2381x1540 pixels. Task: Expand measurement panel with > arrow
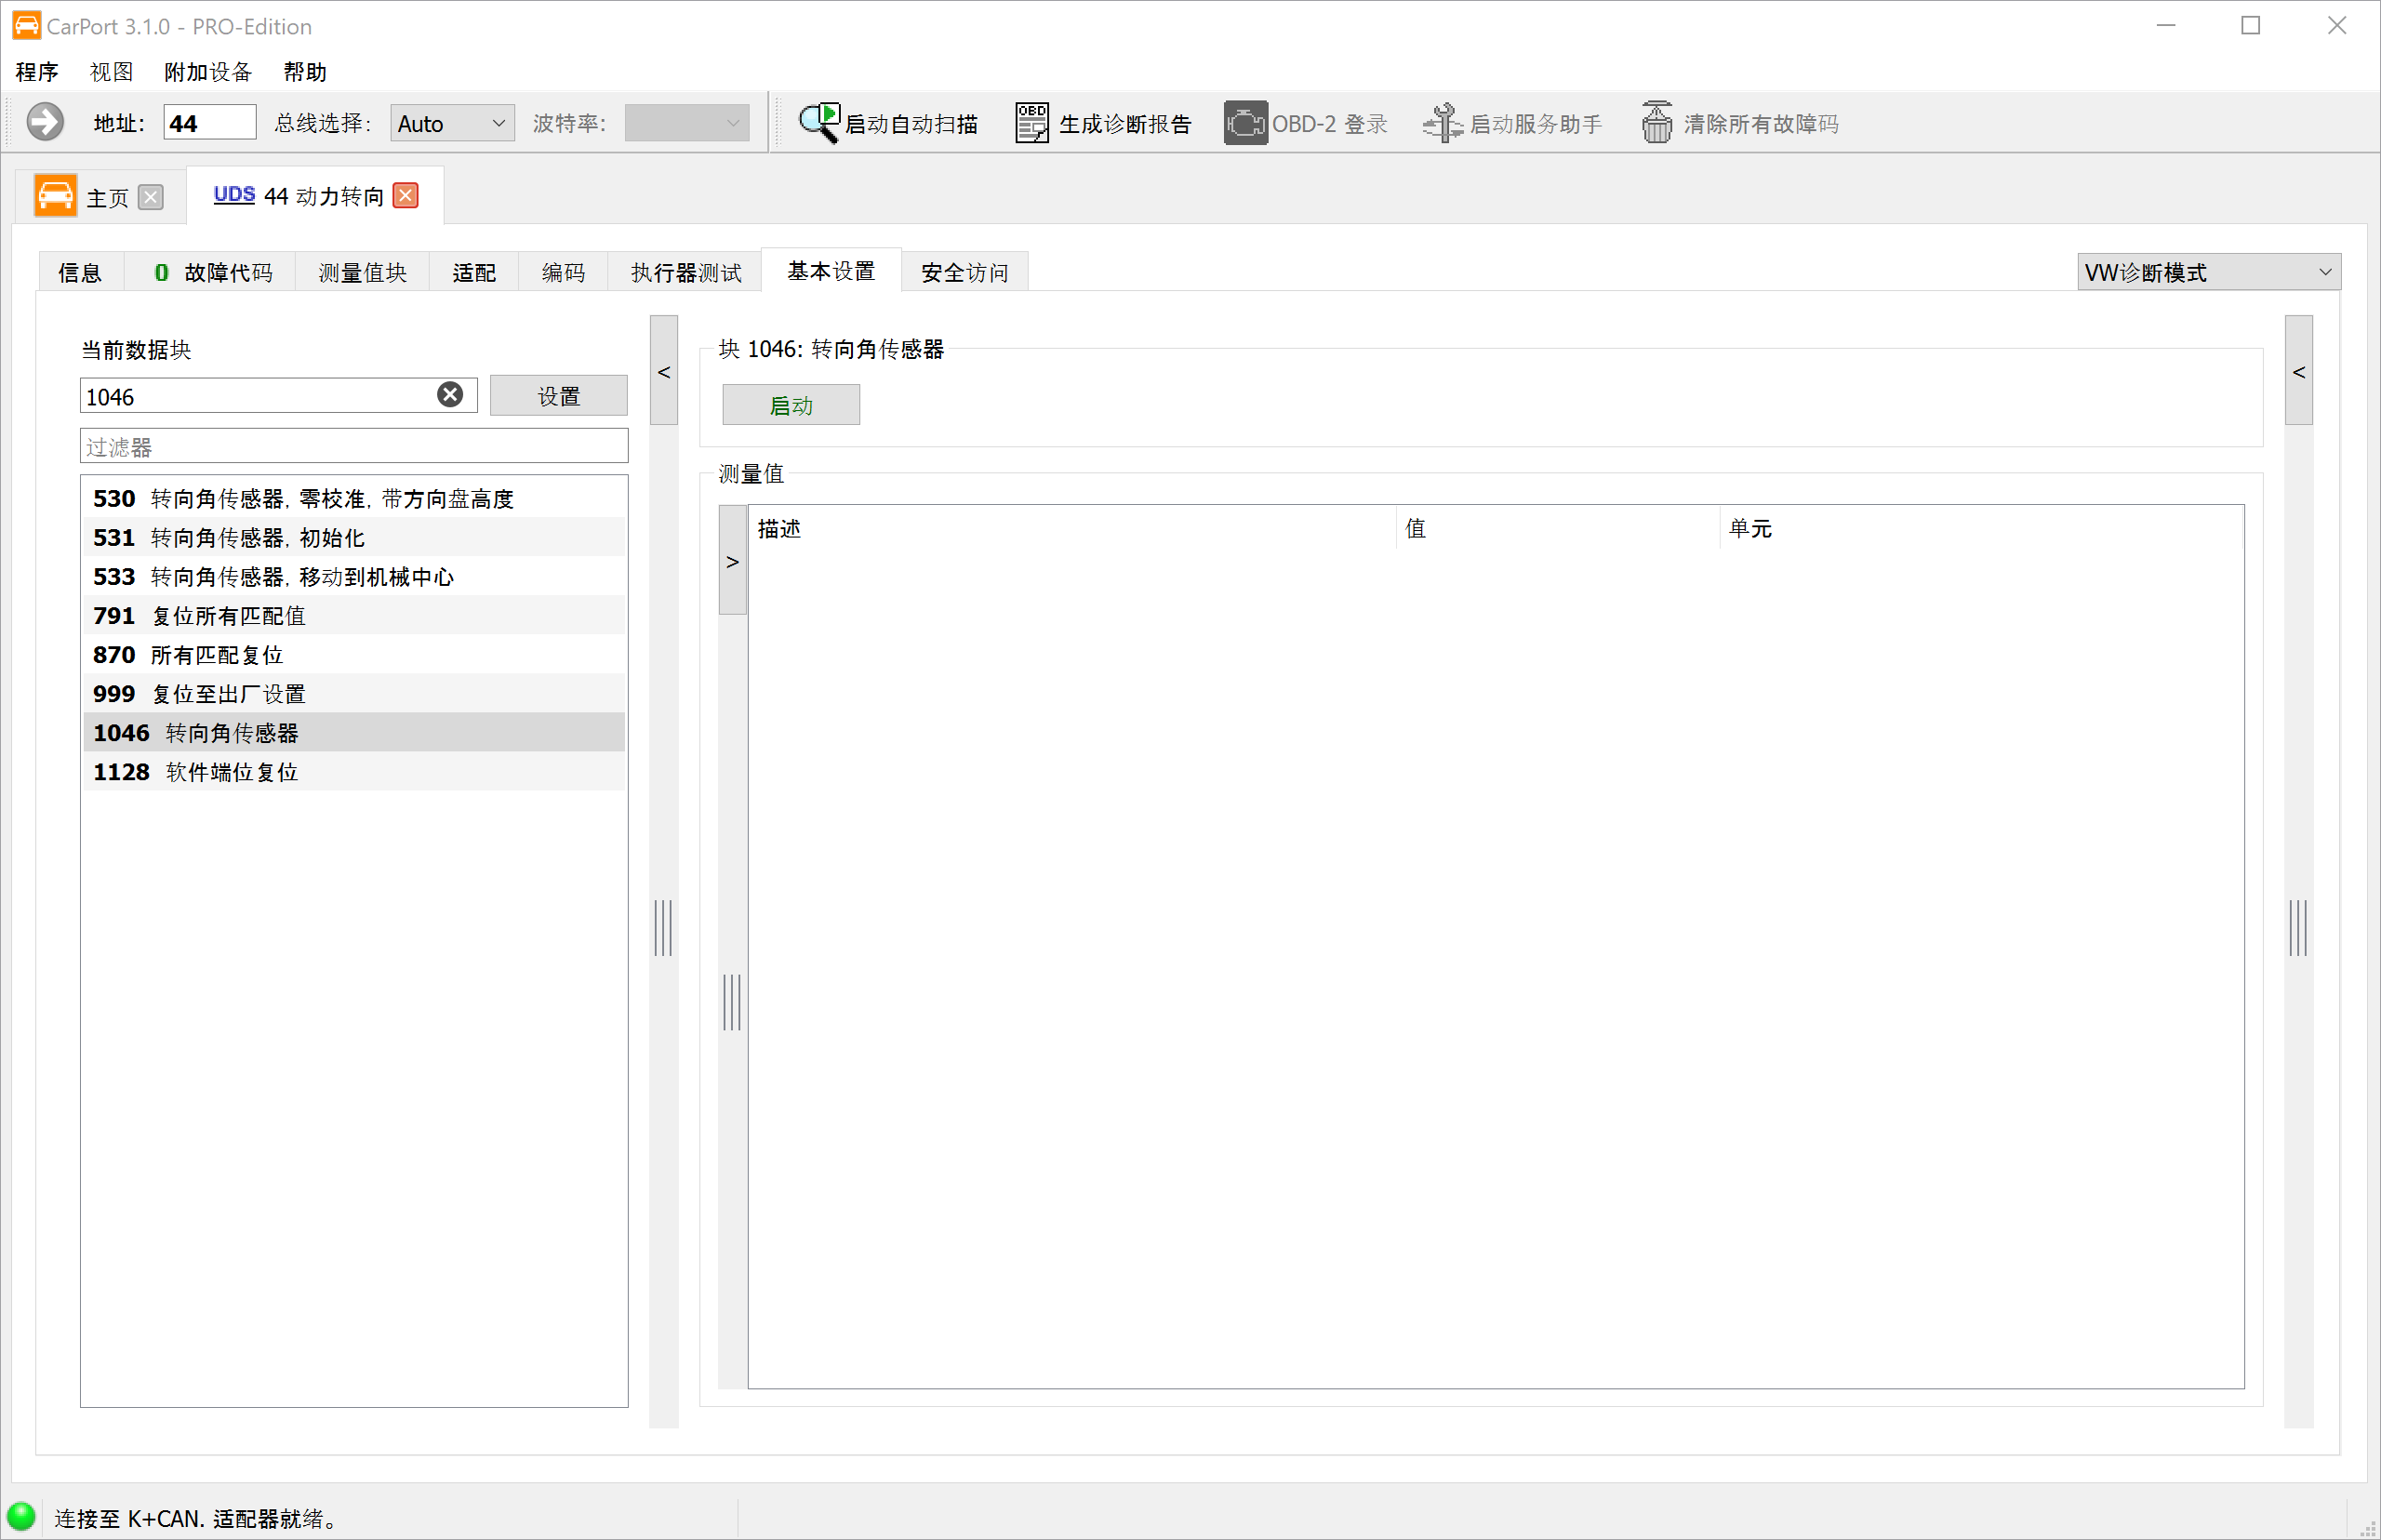point(733,561)
